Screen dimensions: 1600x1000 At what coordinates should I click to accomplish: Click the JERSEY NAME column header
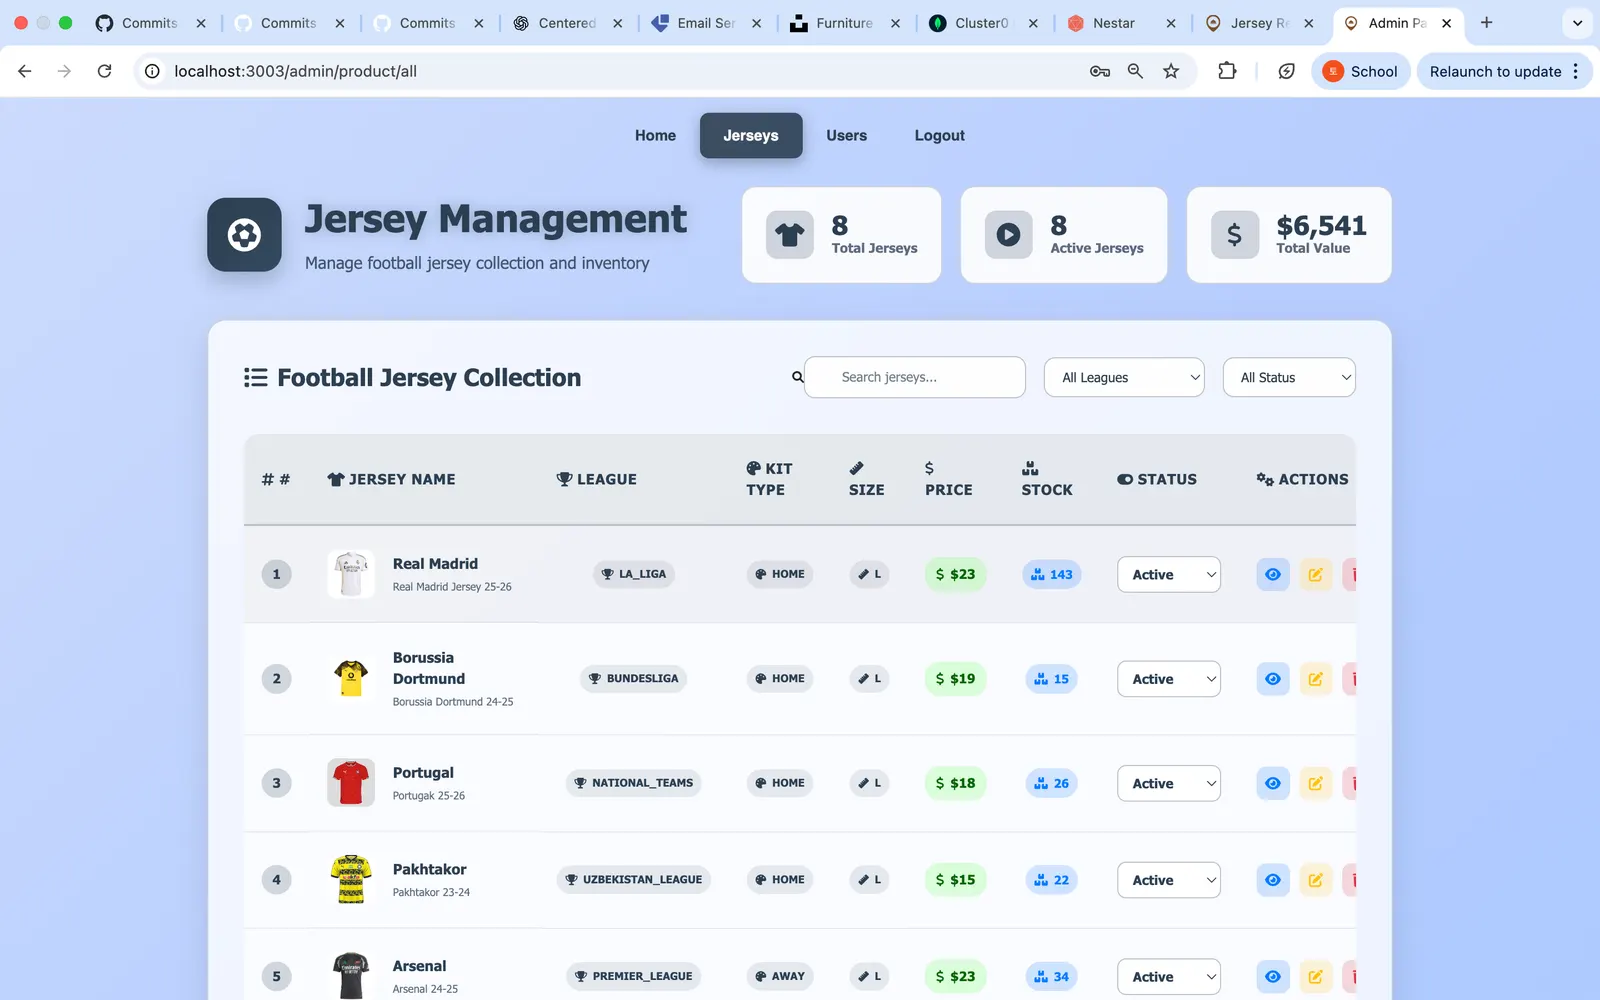391,479
